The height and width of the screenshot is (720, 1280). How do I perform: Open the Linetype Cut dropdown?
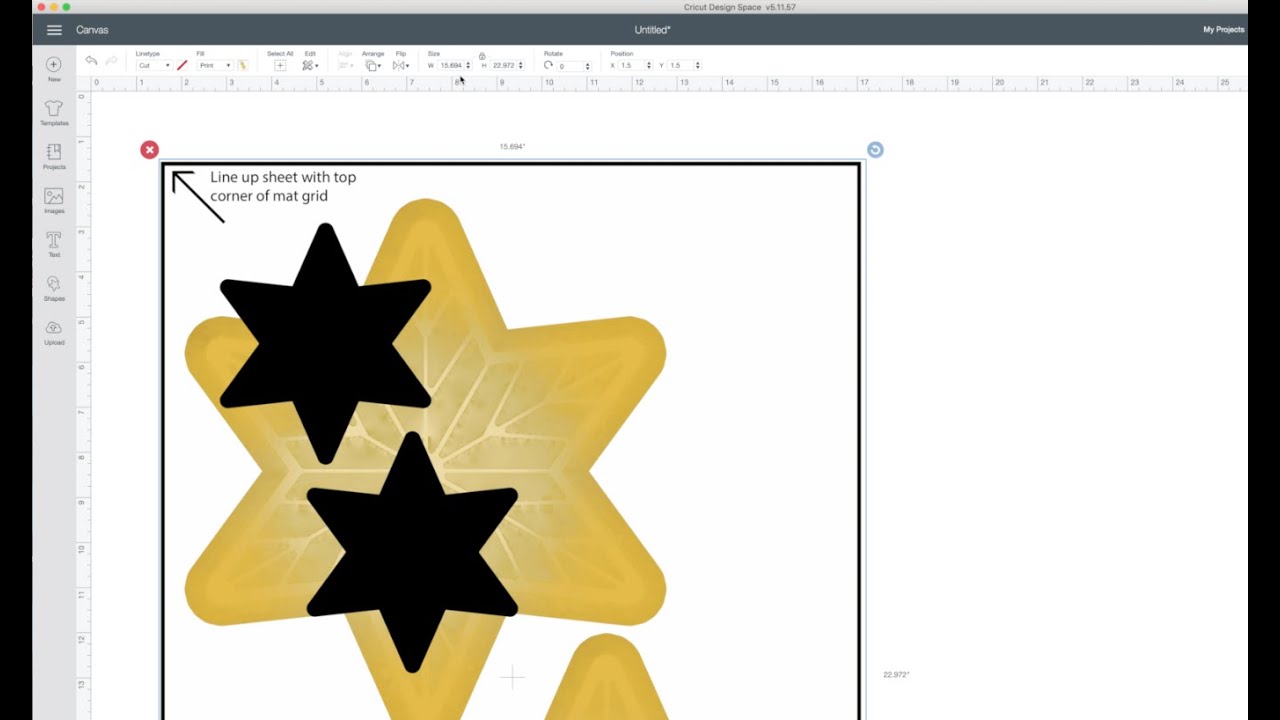click(x=154, y=65)
